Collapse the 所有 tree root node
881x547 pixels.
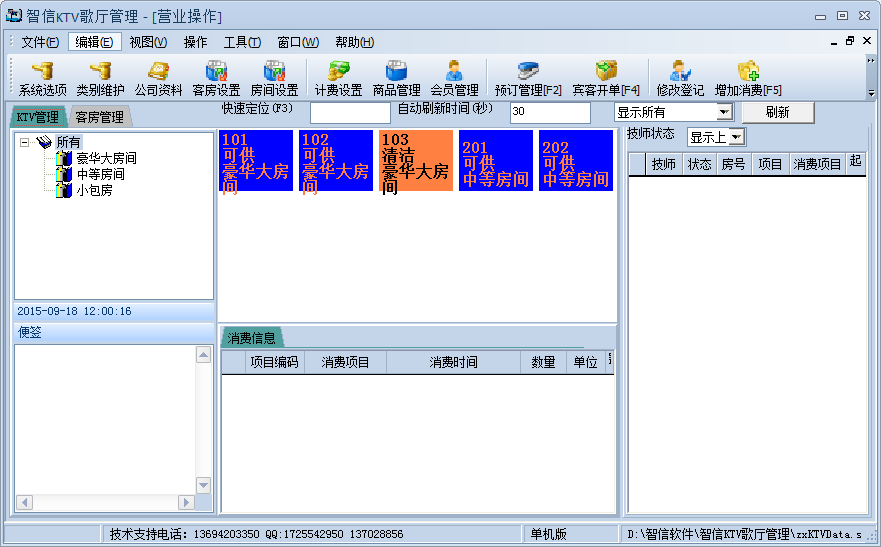pyautogui.click(x=25, y=142)
